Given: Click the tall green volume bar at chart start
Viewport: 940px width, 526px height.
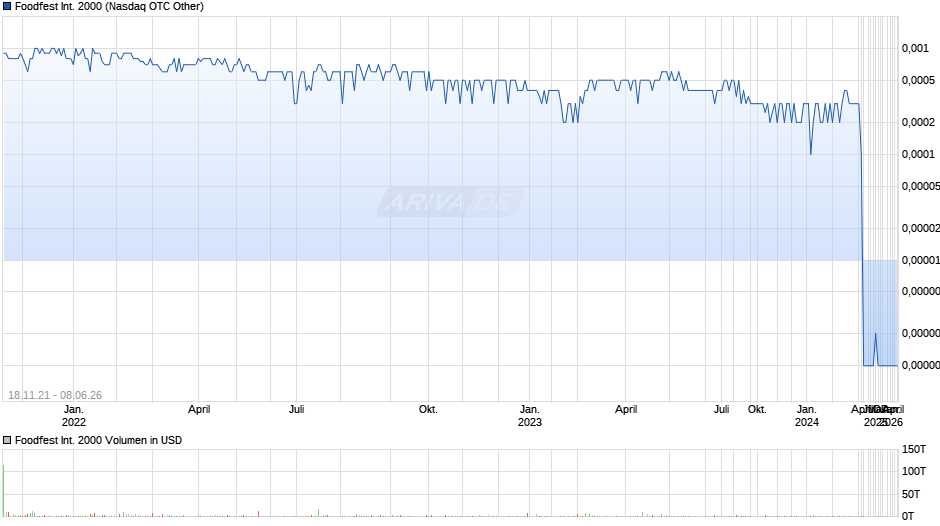Looking at the screenshot, I should pos(4,491).
